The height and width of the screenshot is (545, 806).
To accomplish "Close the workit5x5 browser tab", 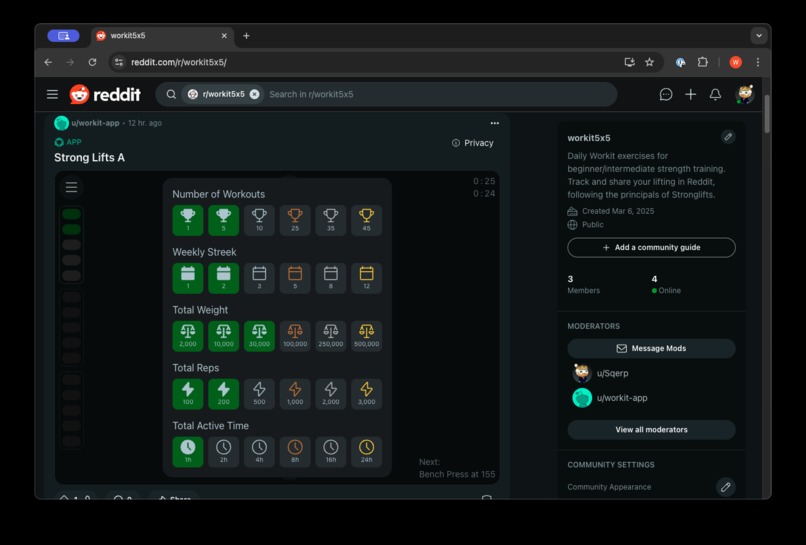I will tap(224, 36).
